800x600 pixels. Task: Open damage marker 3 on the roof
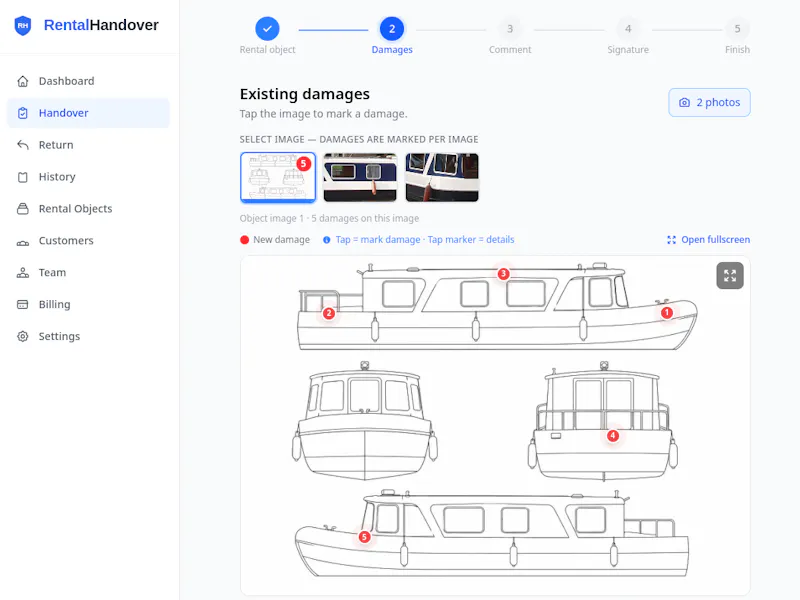[503, 274]
